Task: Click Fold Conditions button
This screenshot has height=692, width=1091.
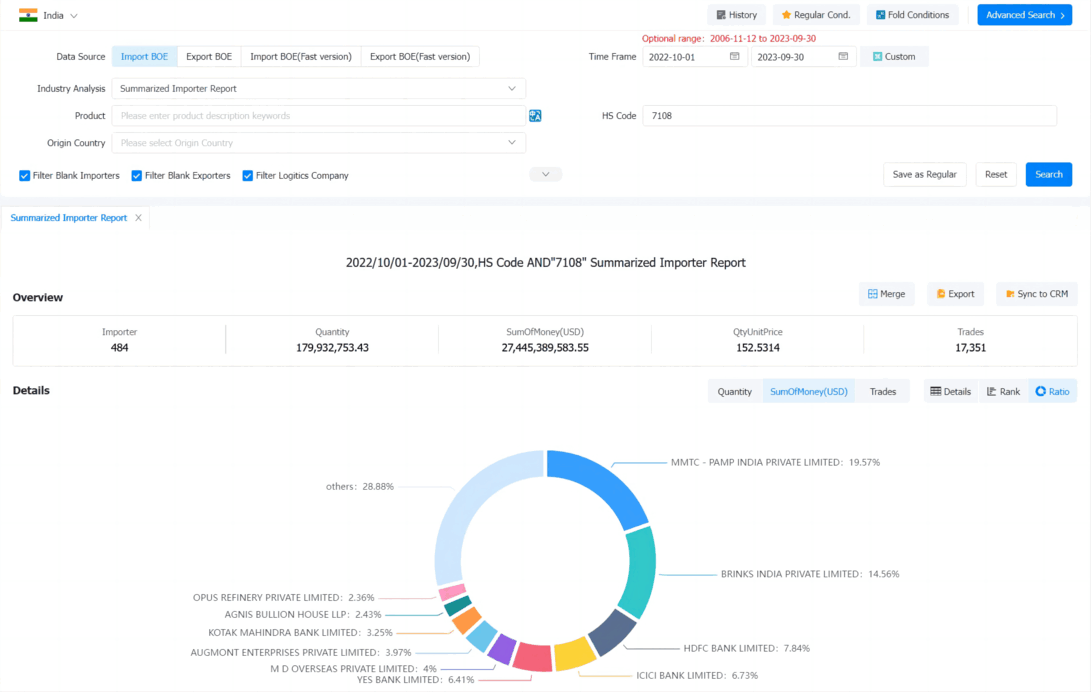Action: click(912, 15)
